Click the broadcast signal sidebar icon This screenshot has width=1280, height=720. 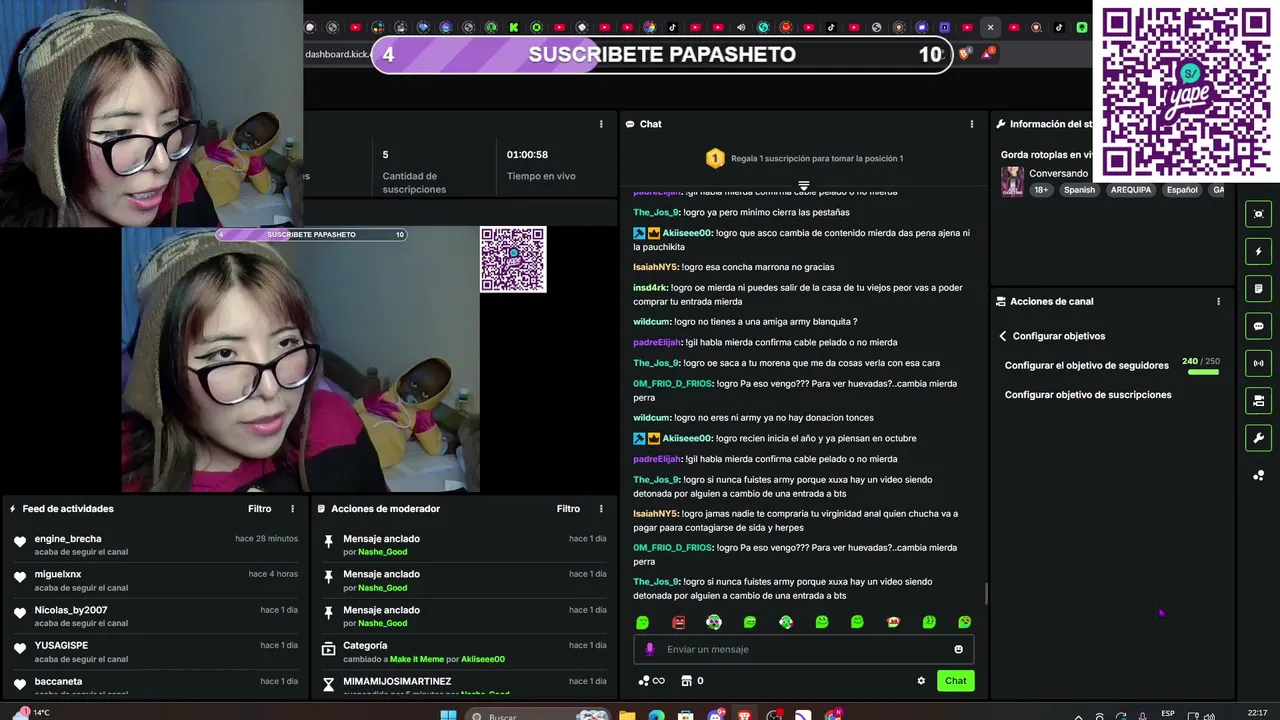[1258, 363]
